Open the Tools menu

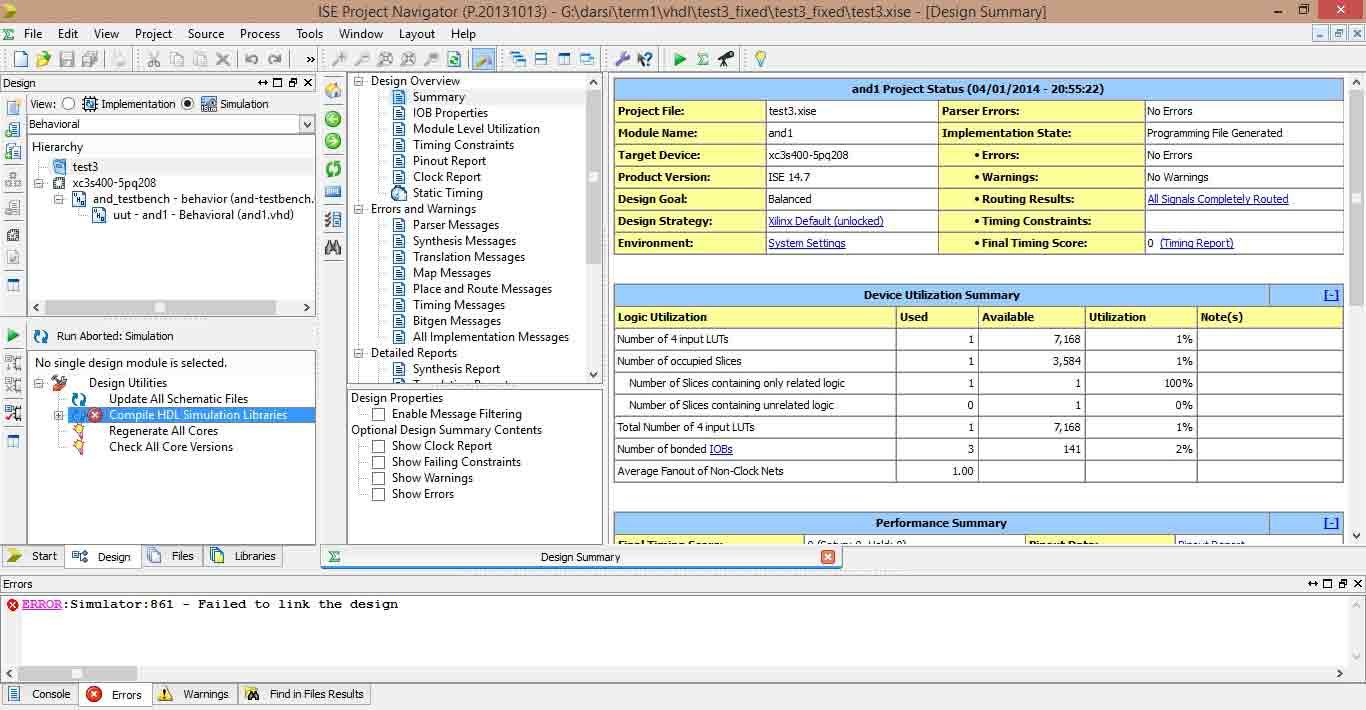click(x=310, y=33)
